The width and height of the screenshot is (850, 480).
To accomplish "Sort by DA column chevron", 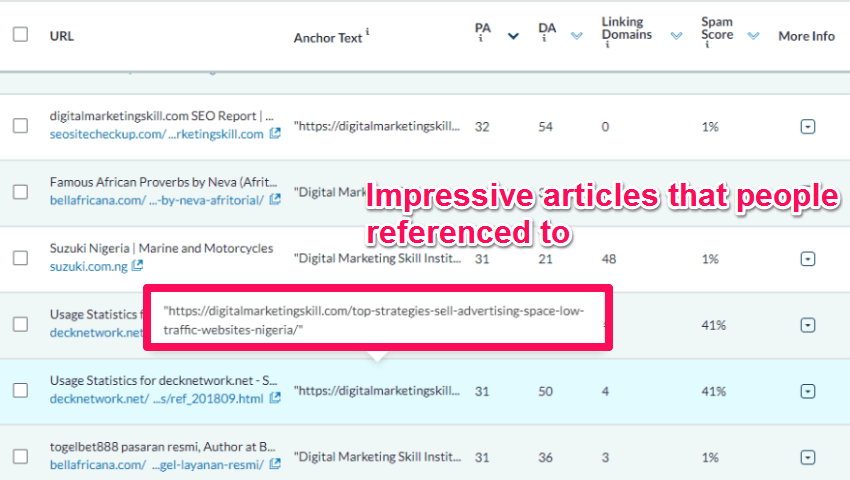I will point(577,36).
